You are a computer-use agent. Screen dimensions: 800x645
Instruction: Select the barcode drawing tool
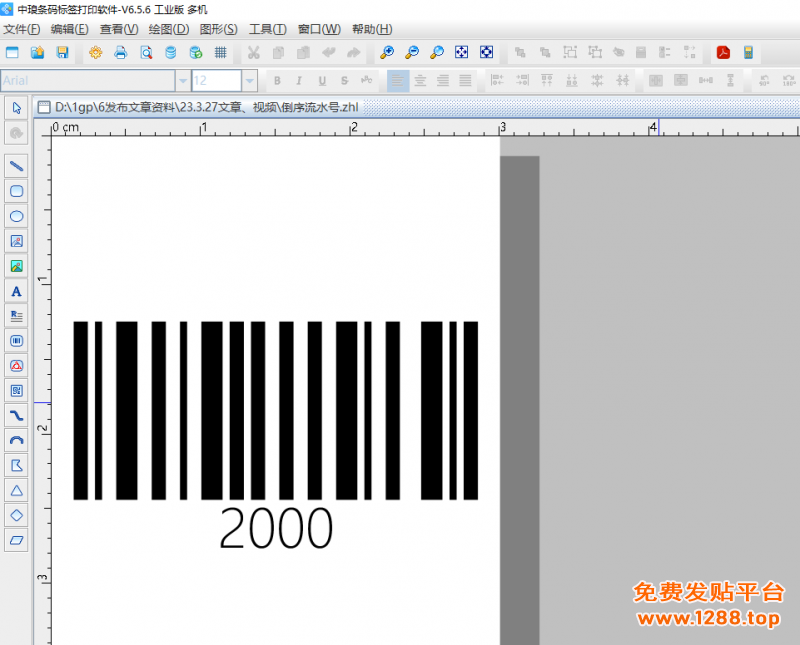[16, 341]
